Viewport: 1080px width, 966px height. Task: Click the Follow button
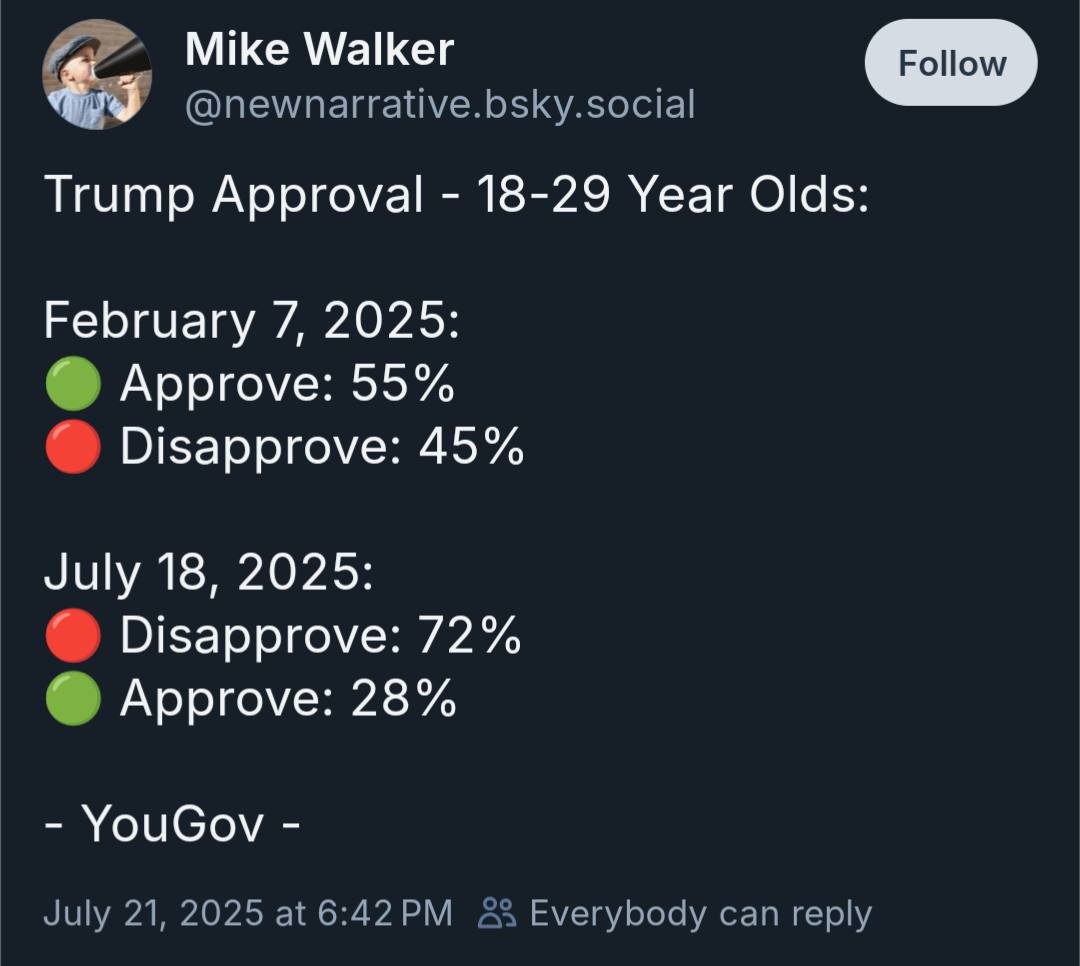tap(951, 63)
